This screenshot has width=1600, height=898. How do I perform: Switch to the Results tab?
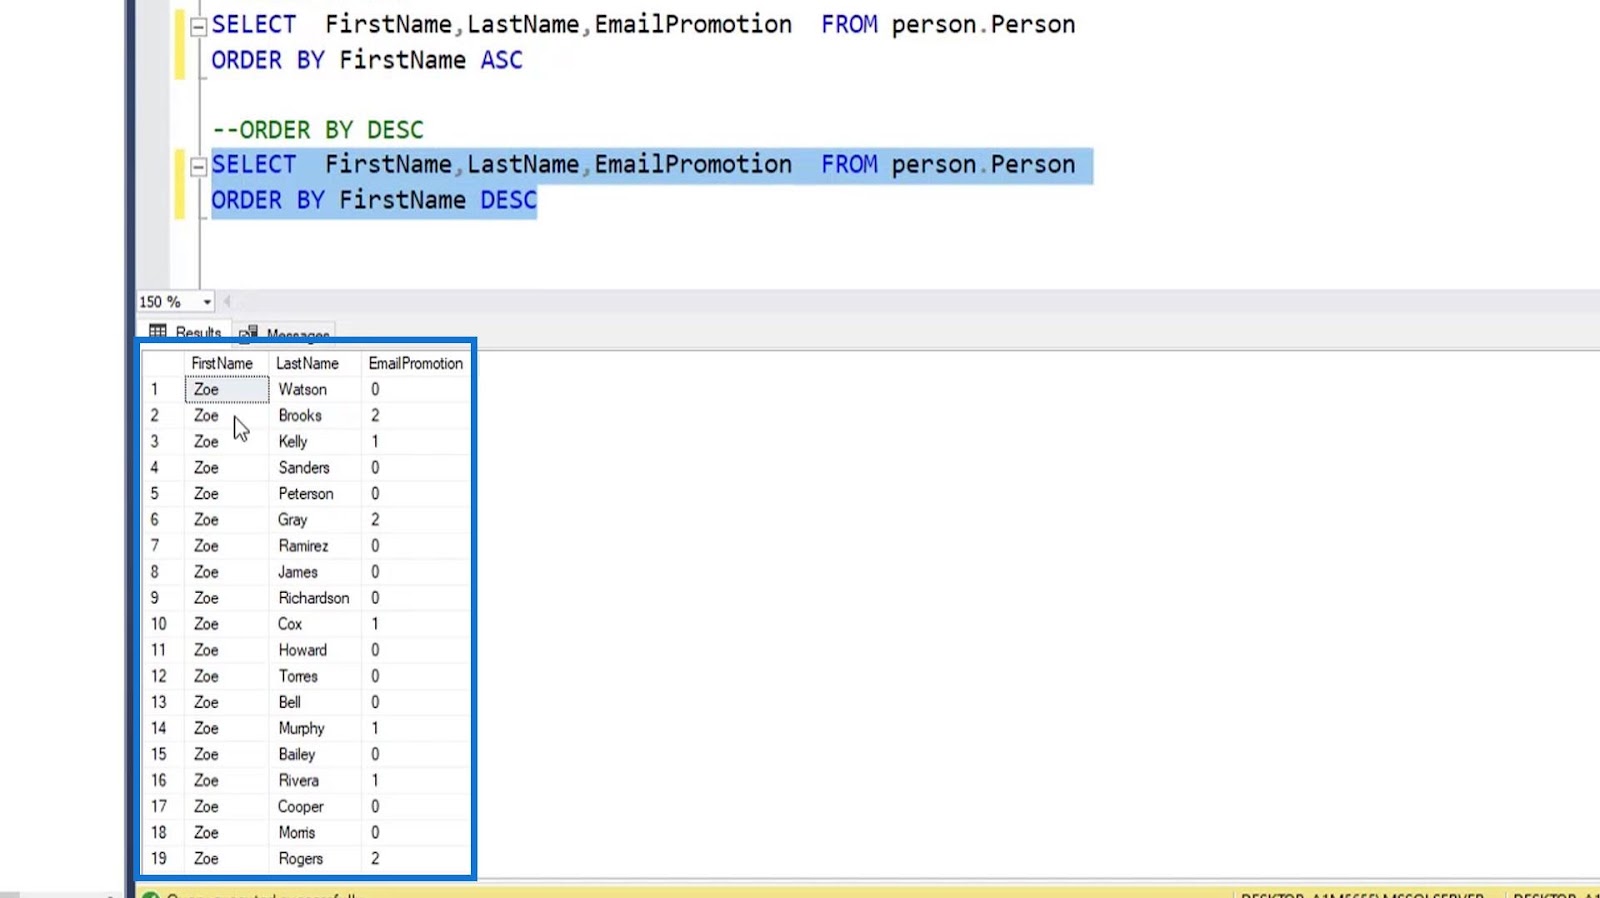(186, 332)
